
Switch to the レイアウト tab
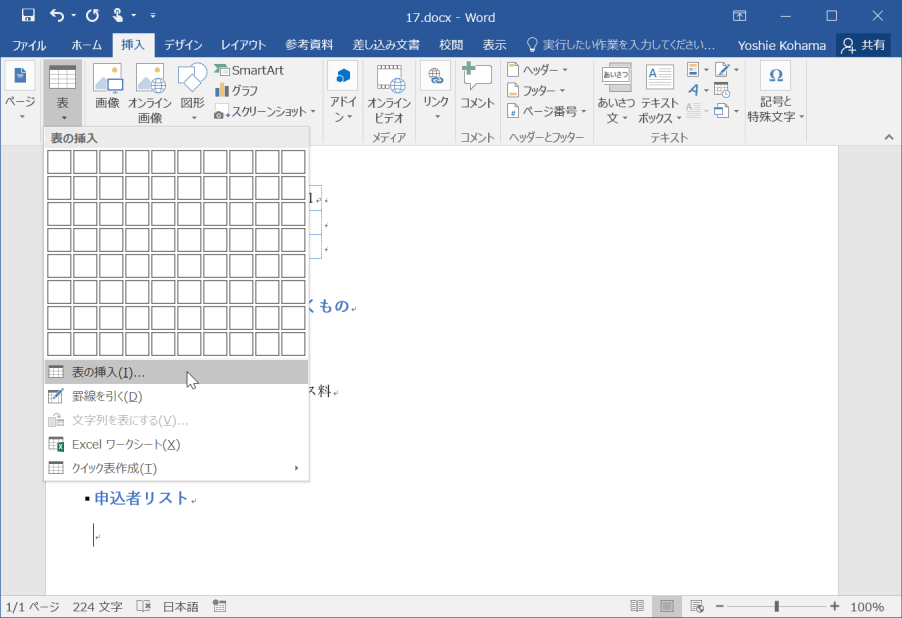click(243, 45)
